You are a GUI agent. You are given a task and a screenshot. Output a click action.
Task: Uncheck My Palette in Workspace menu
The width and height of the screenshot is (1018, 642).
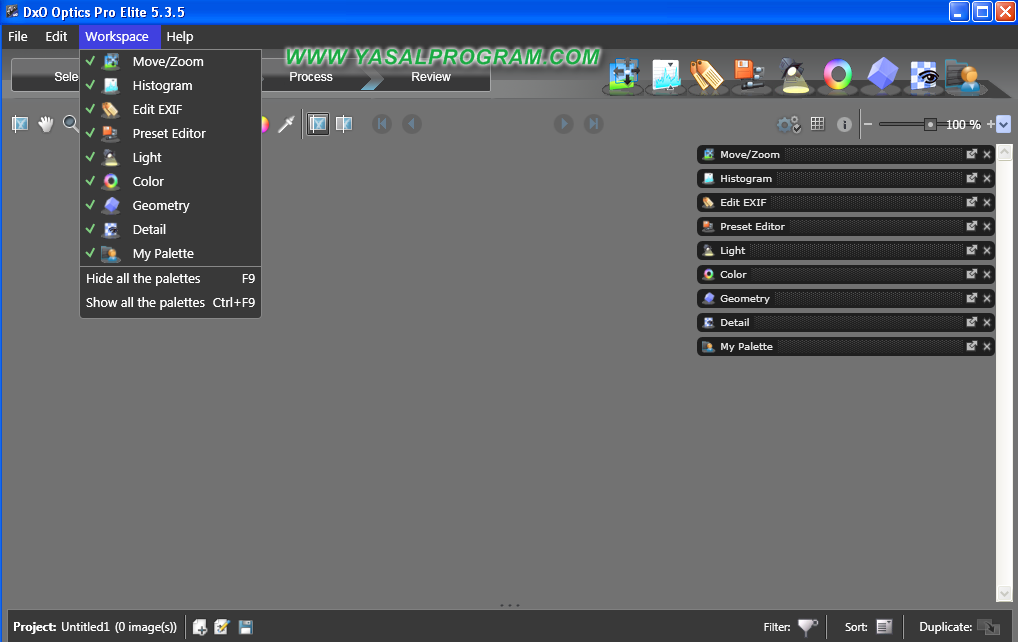163,253
